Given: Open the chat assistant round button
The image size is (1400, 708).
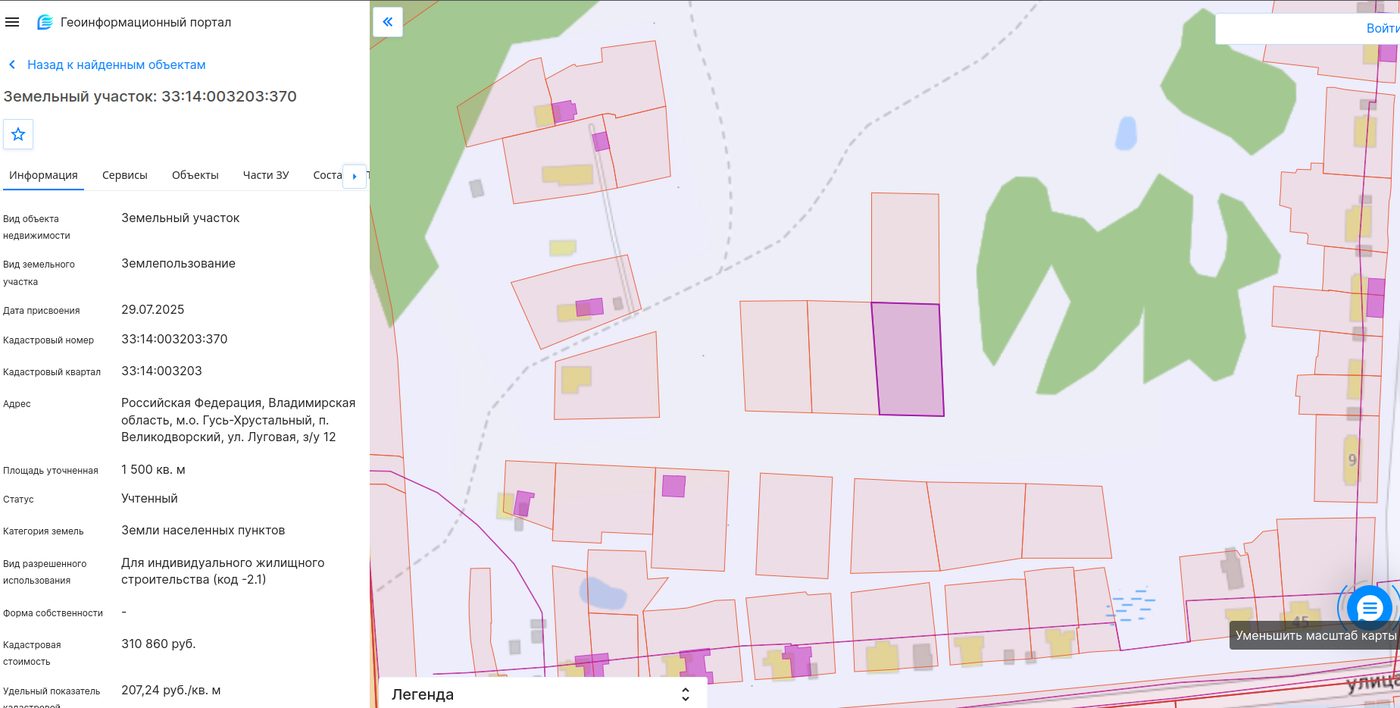Looking at the screenshot, I should (x=1369, y=607).
